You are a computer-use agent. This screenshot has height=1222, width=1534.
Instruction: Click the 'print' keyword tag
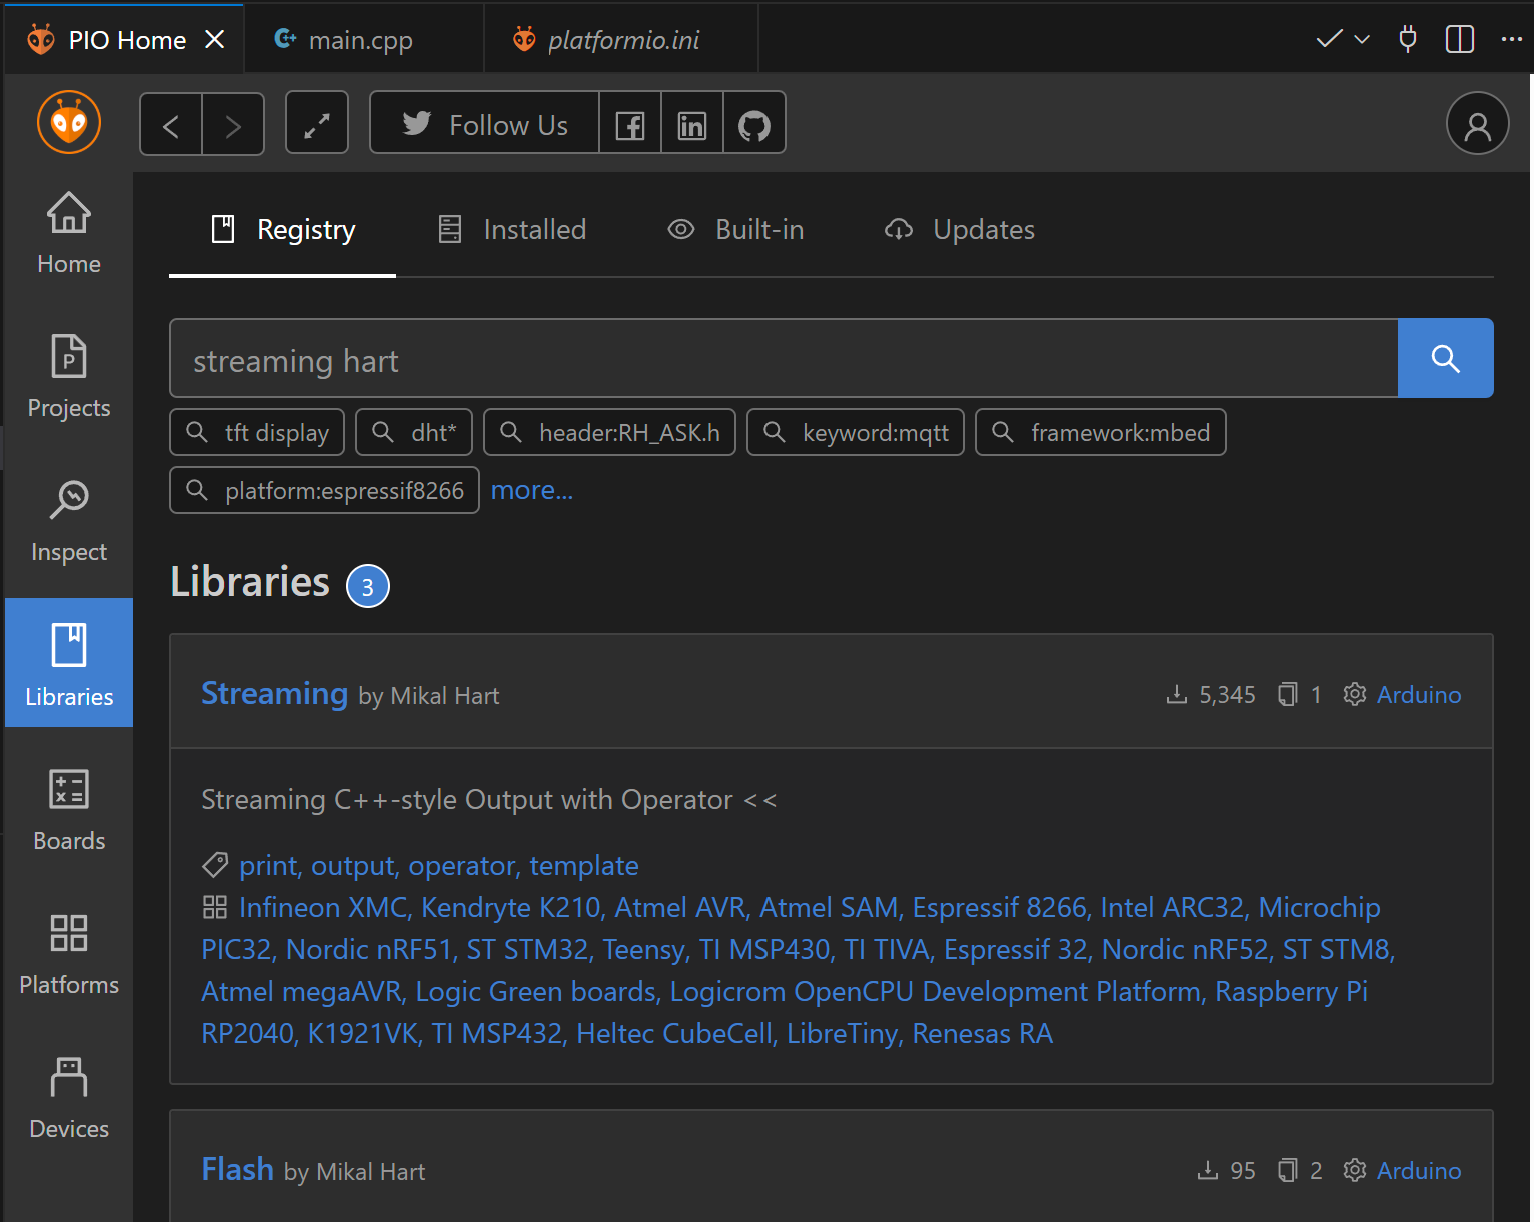pyautogui.click(x=268, y=866)
